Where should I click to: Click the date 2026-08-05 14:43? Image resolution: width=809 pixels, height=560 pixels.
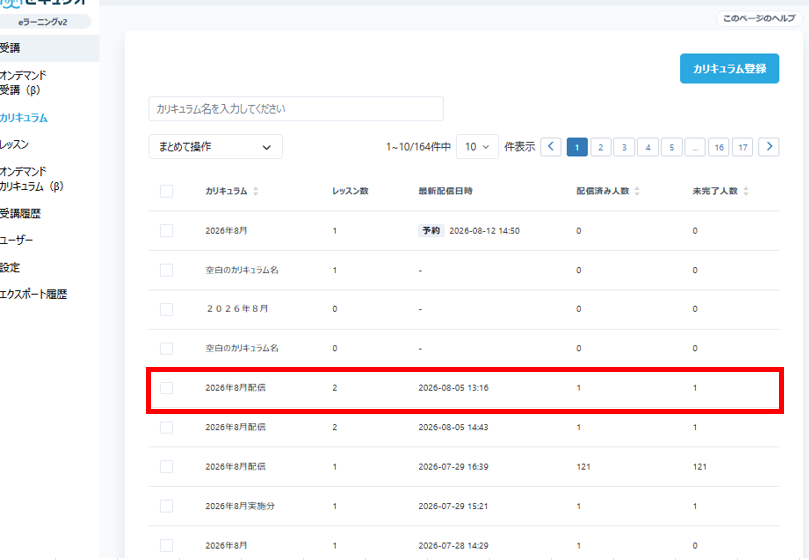(x=454, y=427)
